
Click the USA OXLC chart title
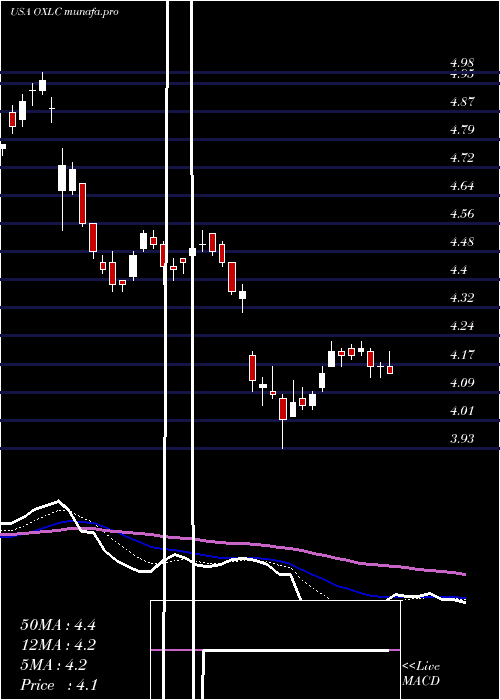[65, 12]
